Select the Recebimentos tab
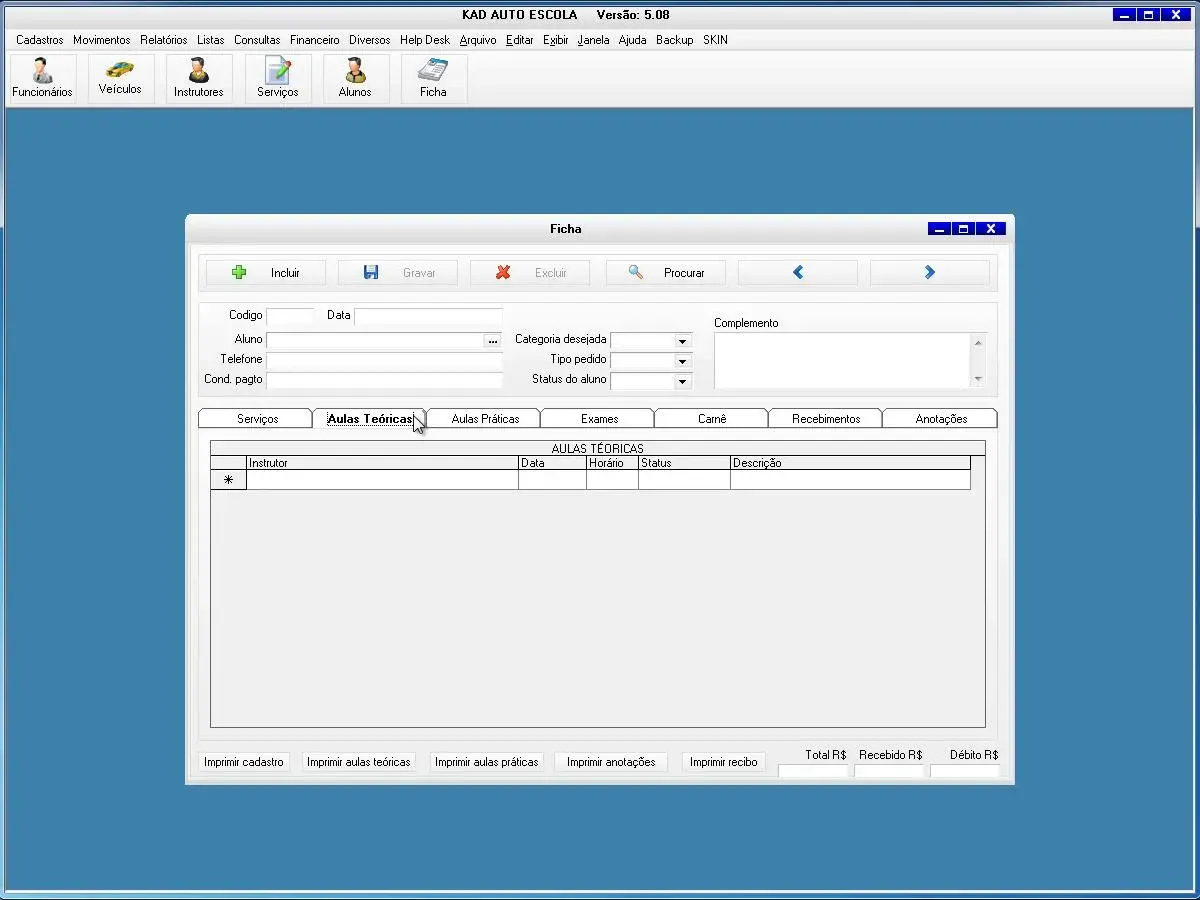This screenshot has width=1200, height=900. click(825, 419)
